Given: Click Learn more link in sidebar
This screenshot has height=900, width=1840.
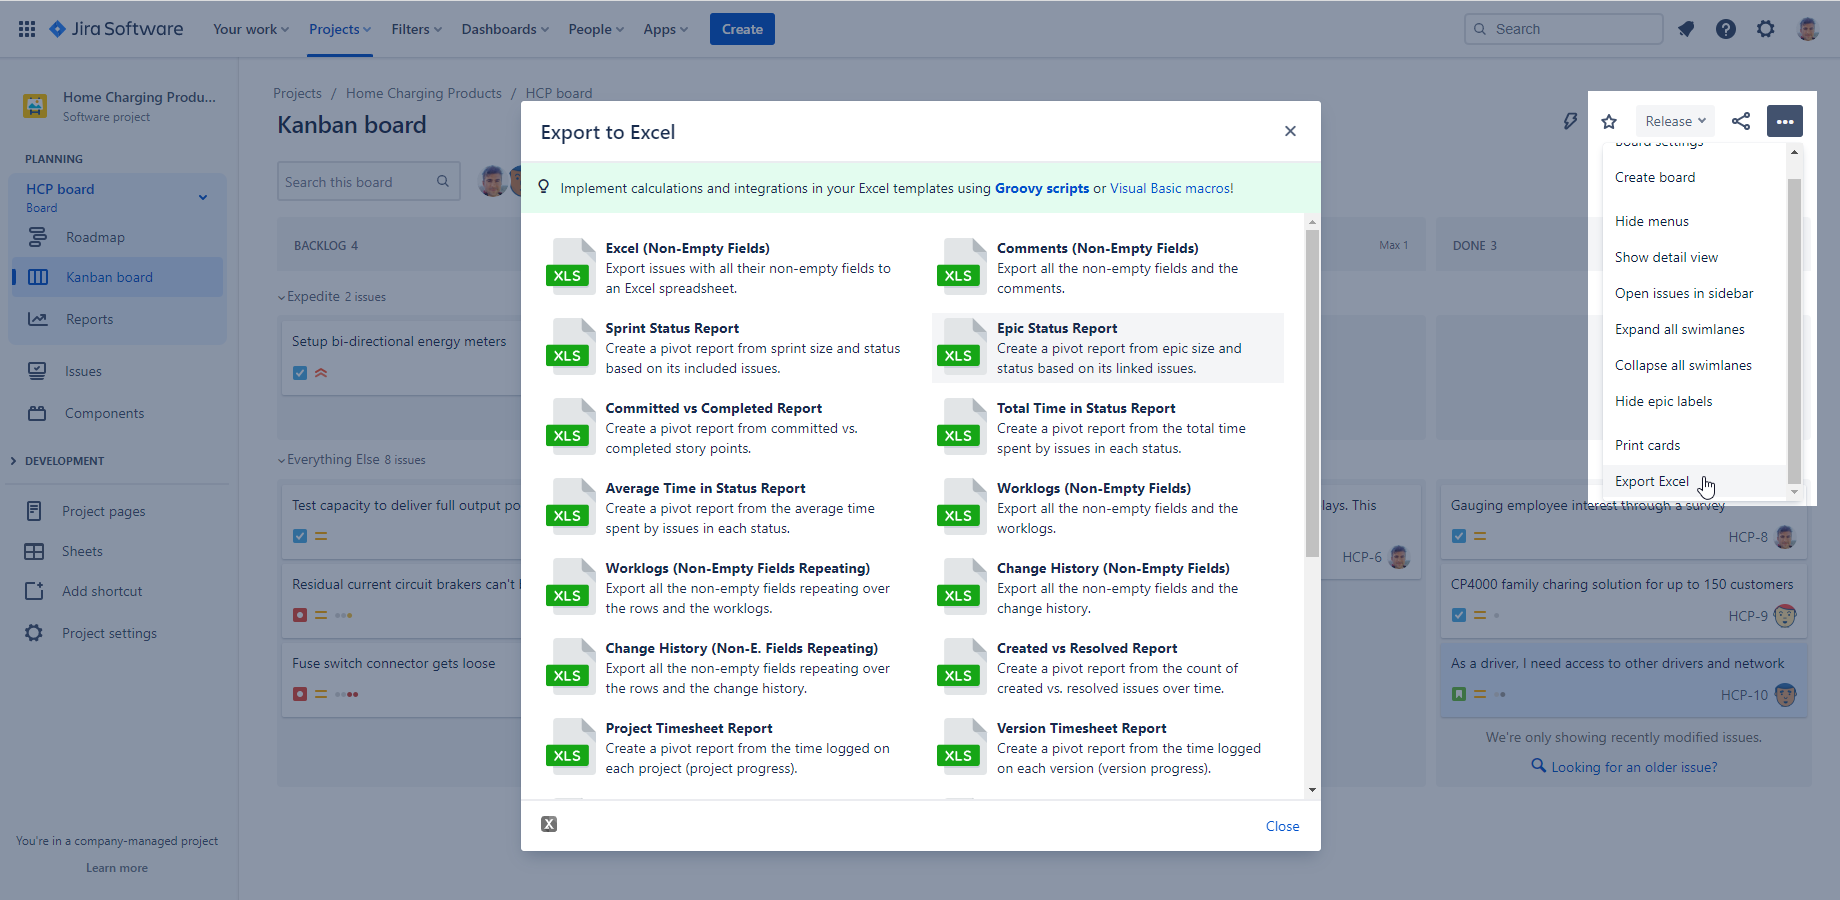Looking at the screenshot, I should (x=117, y=868).
